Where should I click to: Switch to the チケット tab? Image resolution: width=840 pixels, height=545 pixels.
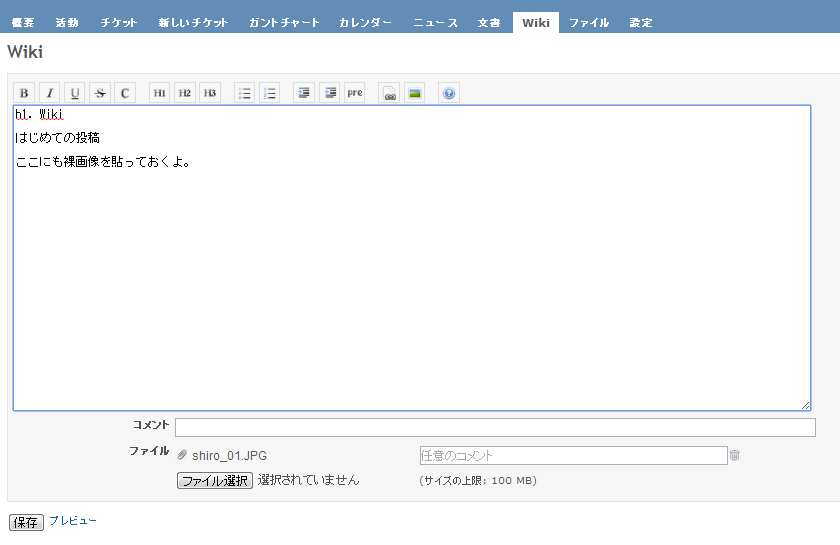[x=119, y=23]
